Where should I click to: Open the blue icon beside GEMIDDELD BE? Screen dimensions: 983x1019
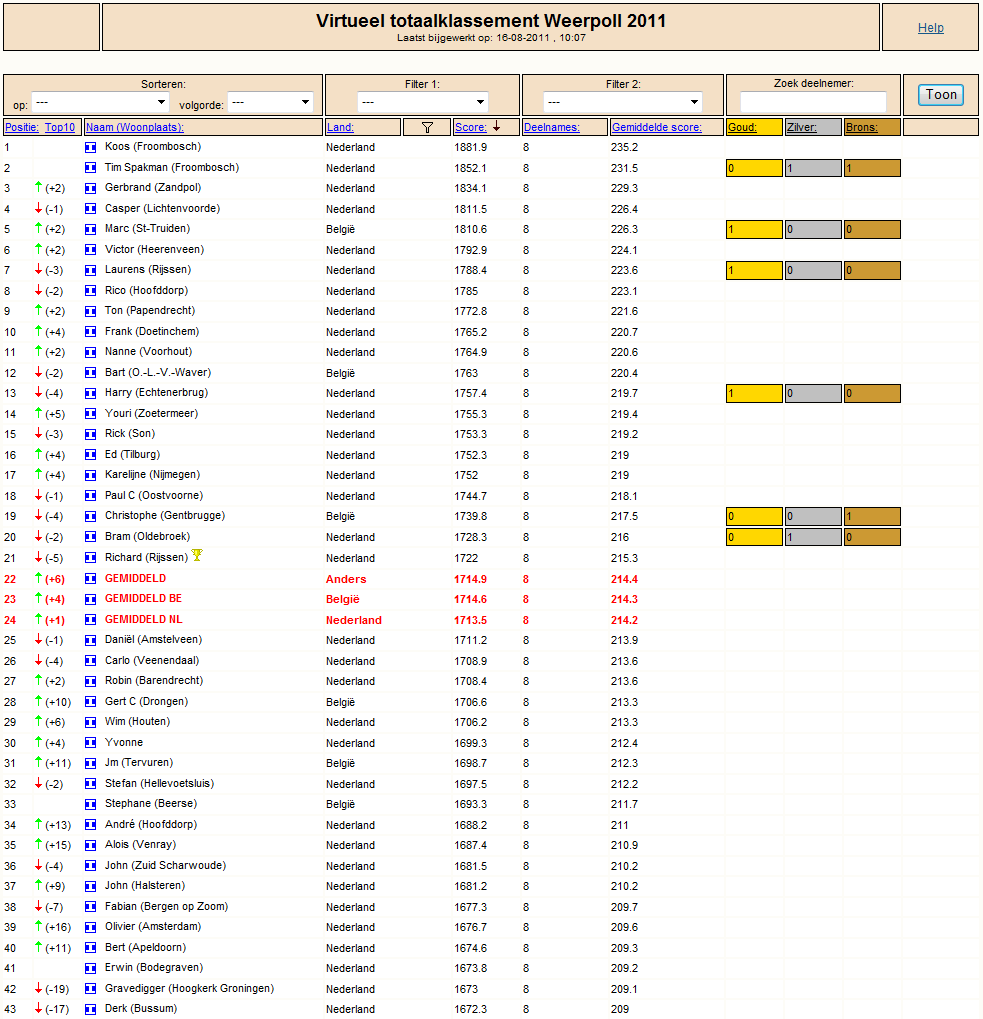pyautogui.click(x=90, y=599)
